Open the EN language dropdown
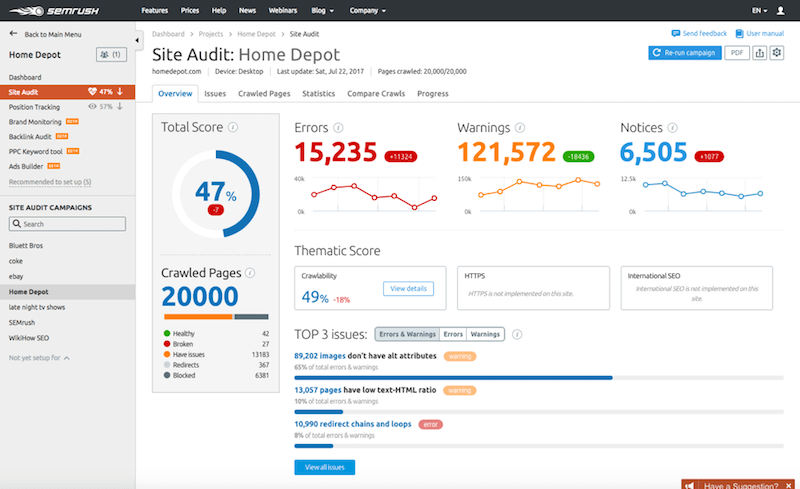 point(759,10)
